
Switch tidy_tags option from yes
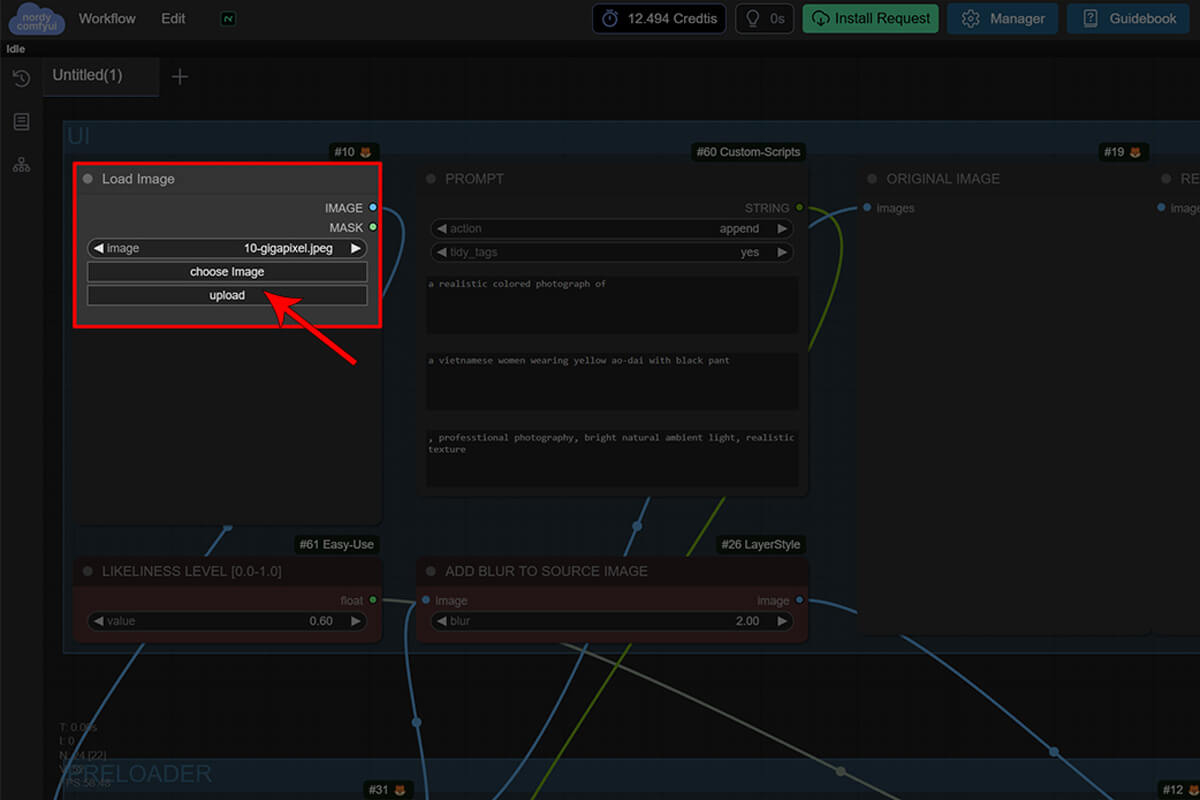611,252
